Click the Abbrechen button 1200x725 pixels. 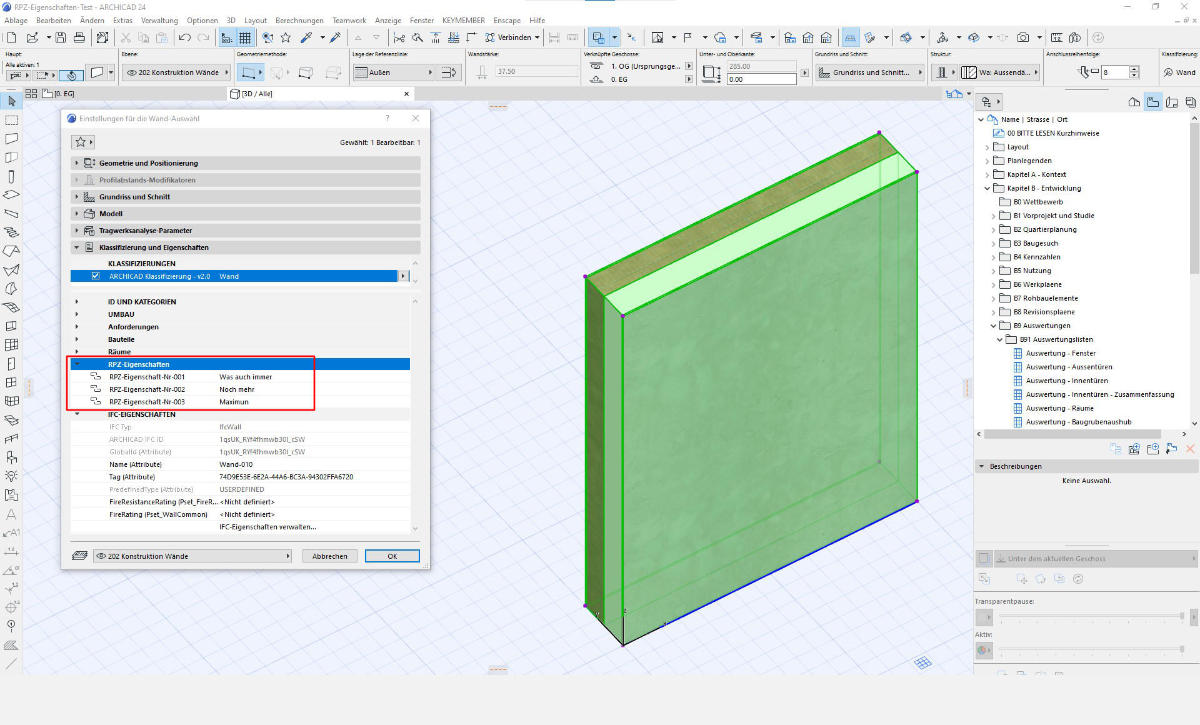[x=330, y=556]
